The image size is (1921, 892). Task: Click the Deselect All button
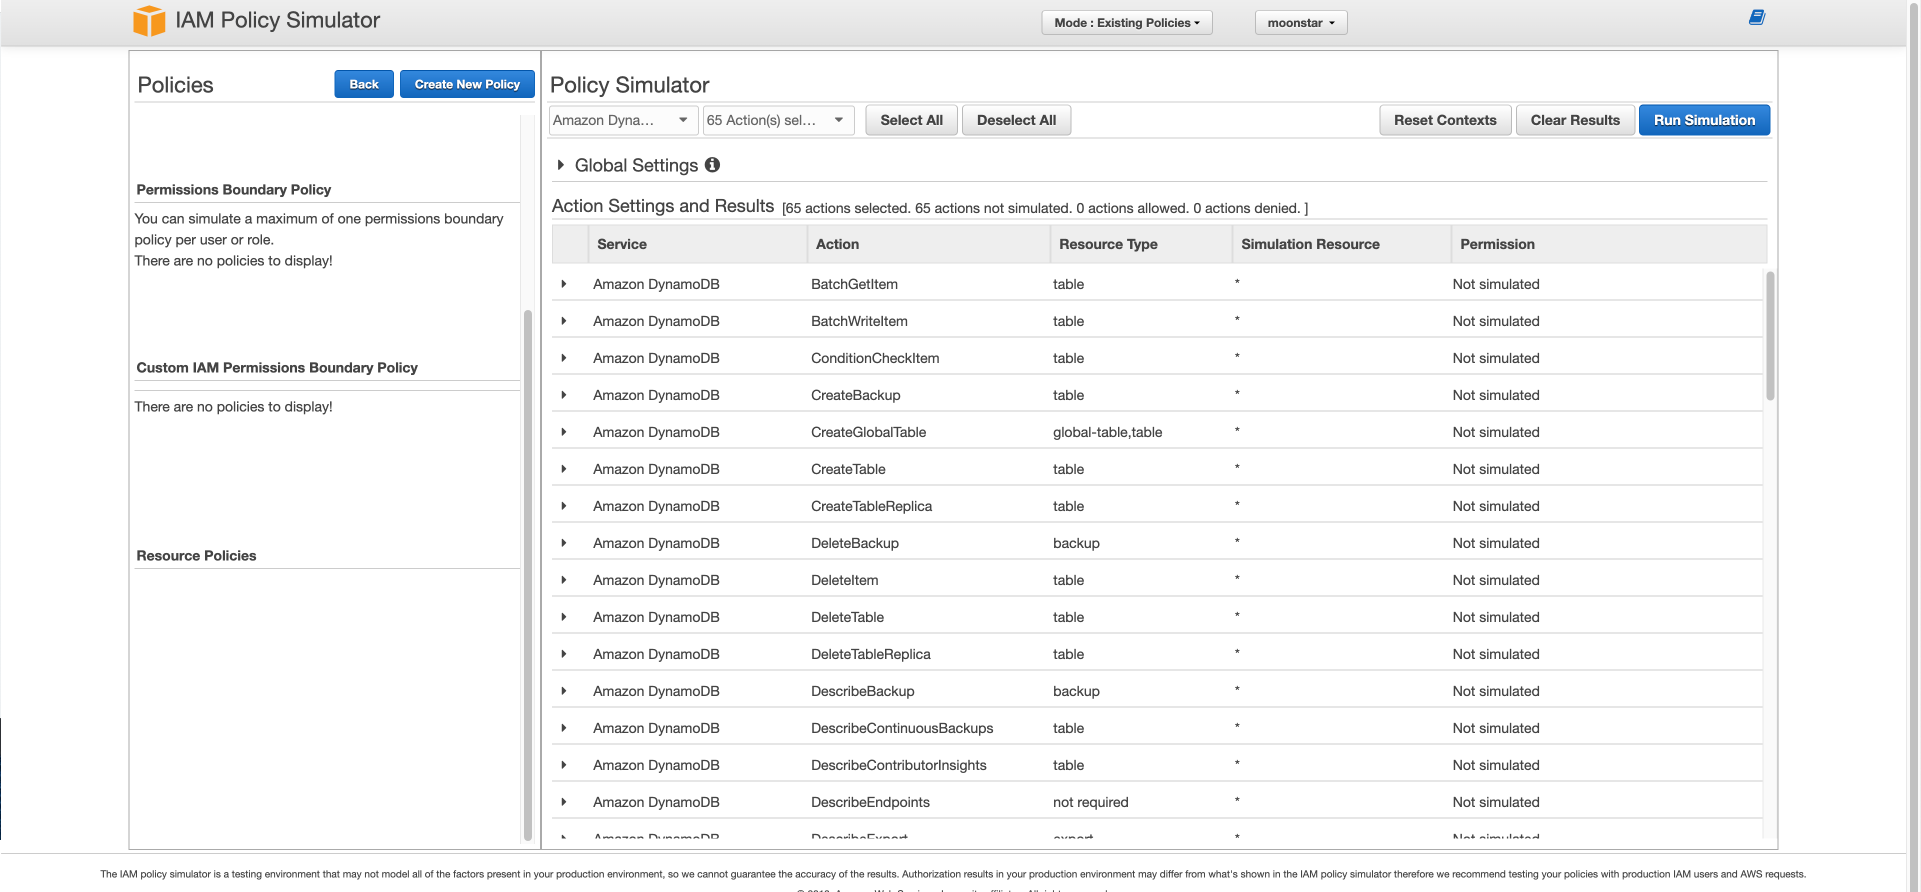pos(1016,120)
